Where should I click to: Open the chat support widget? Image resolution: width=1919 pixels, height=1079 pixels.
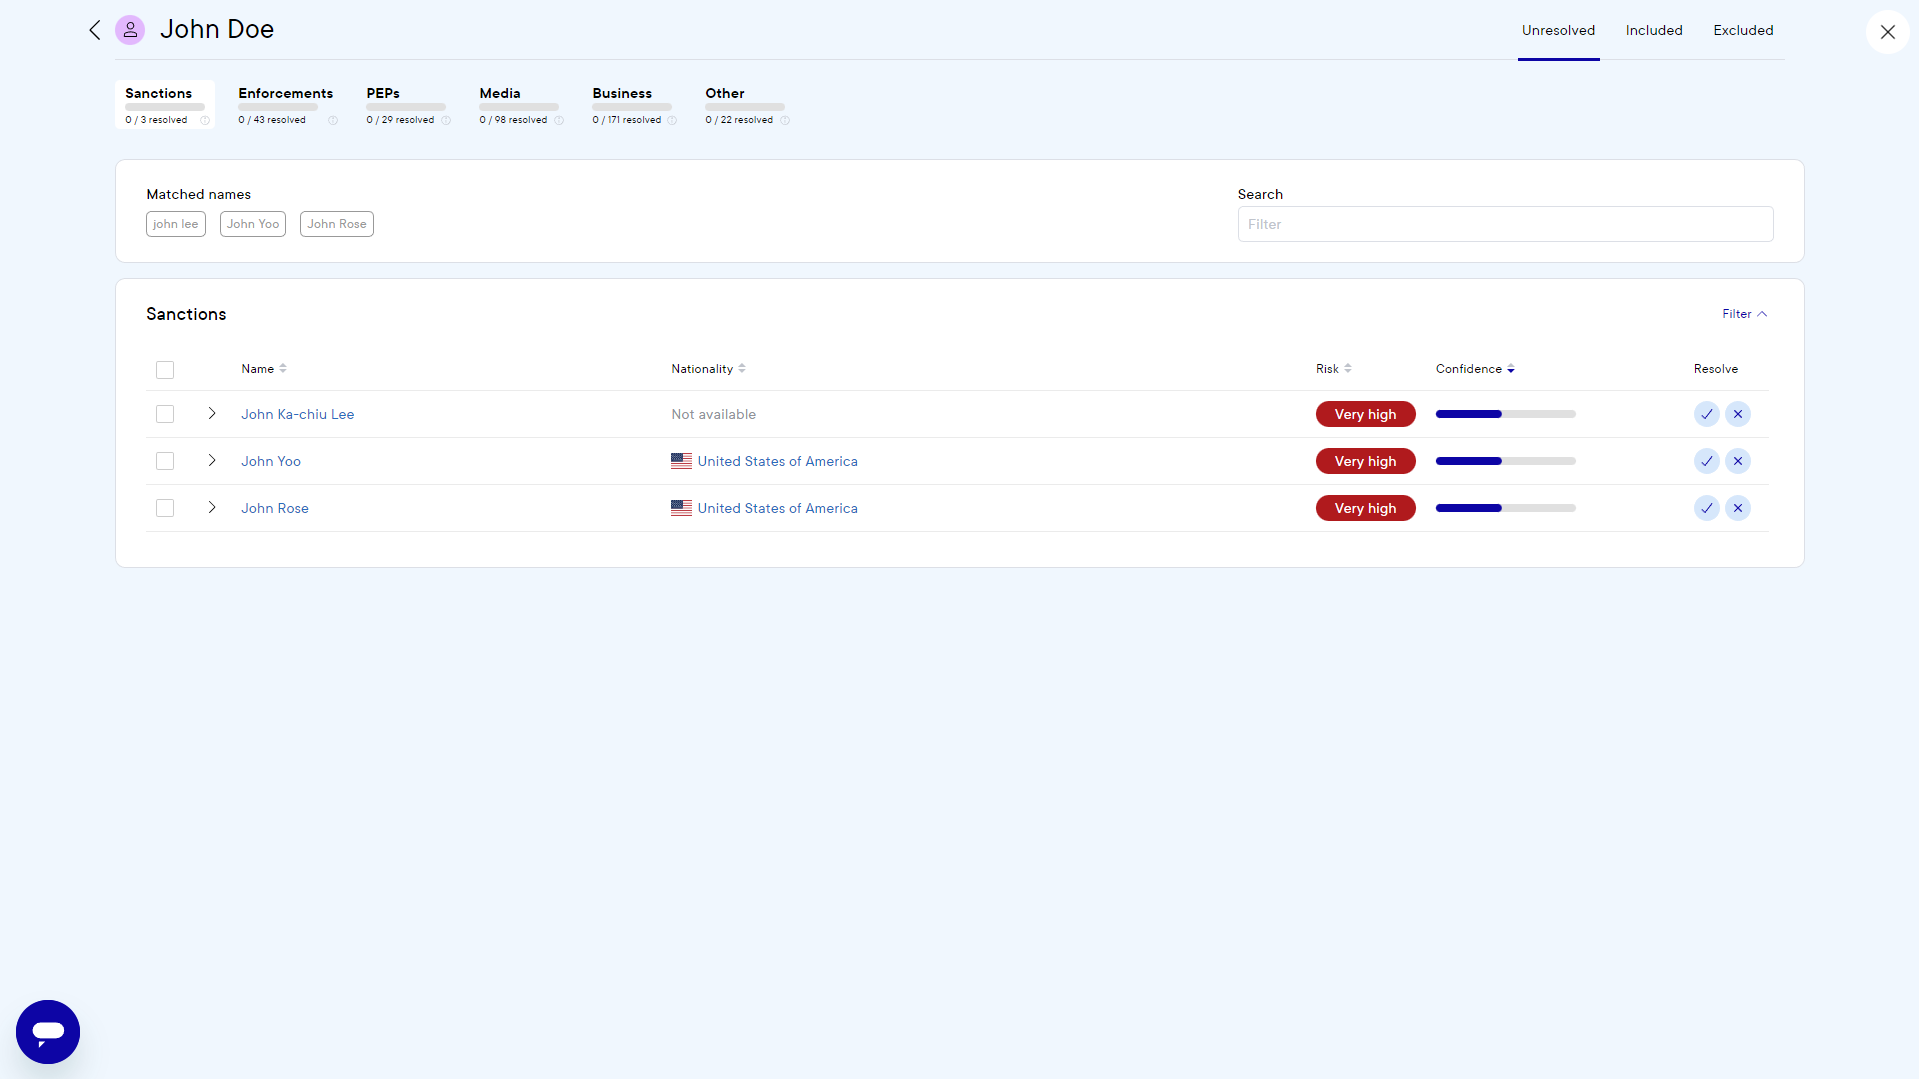pyautogui.click(x=47, y=1031)
